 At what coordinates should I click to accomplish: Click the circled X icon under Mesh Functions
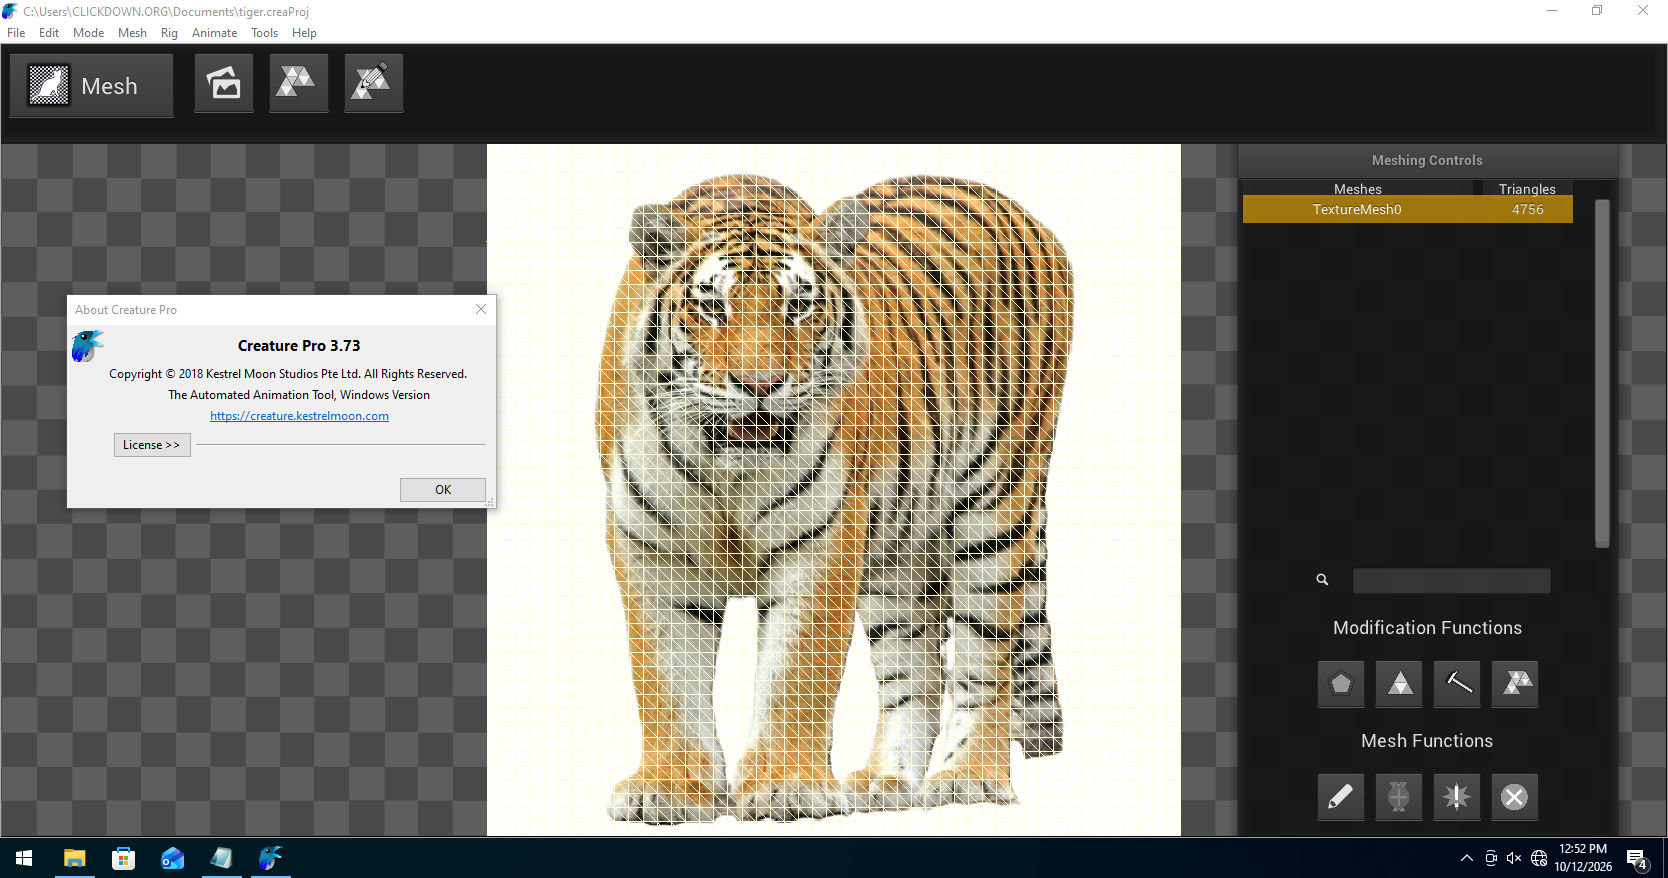tap(1514, 797)
